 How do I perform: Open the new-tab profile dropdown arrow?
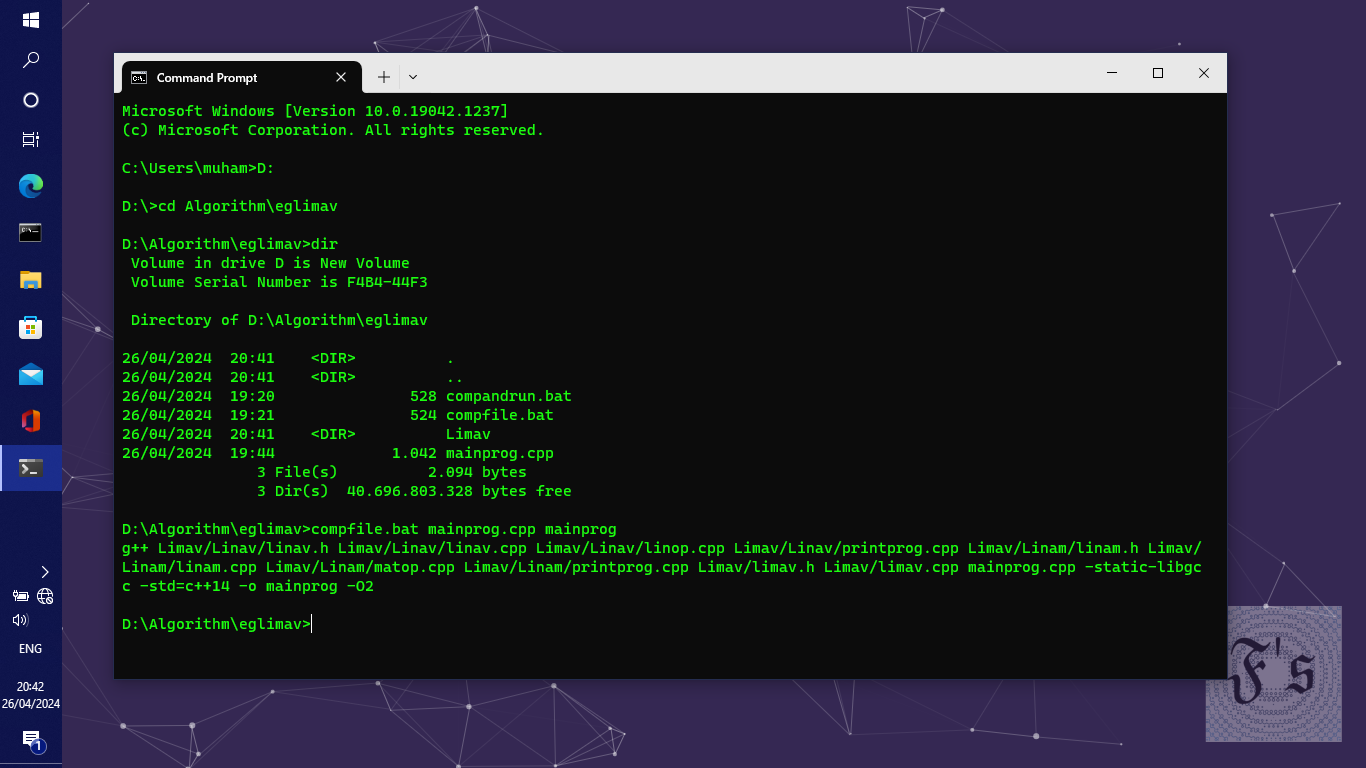[x=413, y=77]
